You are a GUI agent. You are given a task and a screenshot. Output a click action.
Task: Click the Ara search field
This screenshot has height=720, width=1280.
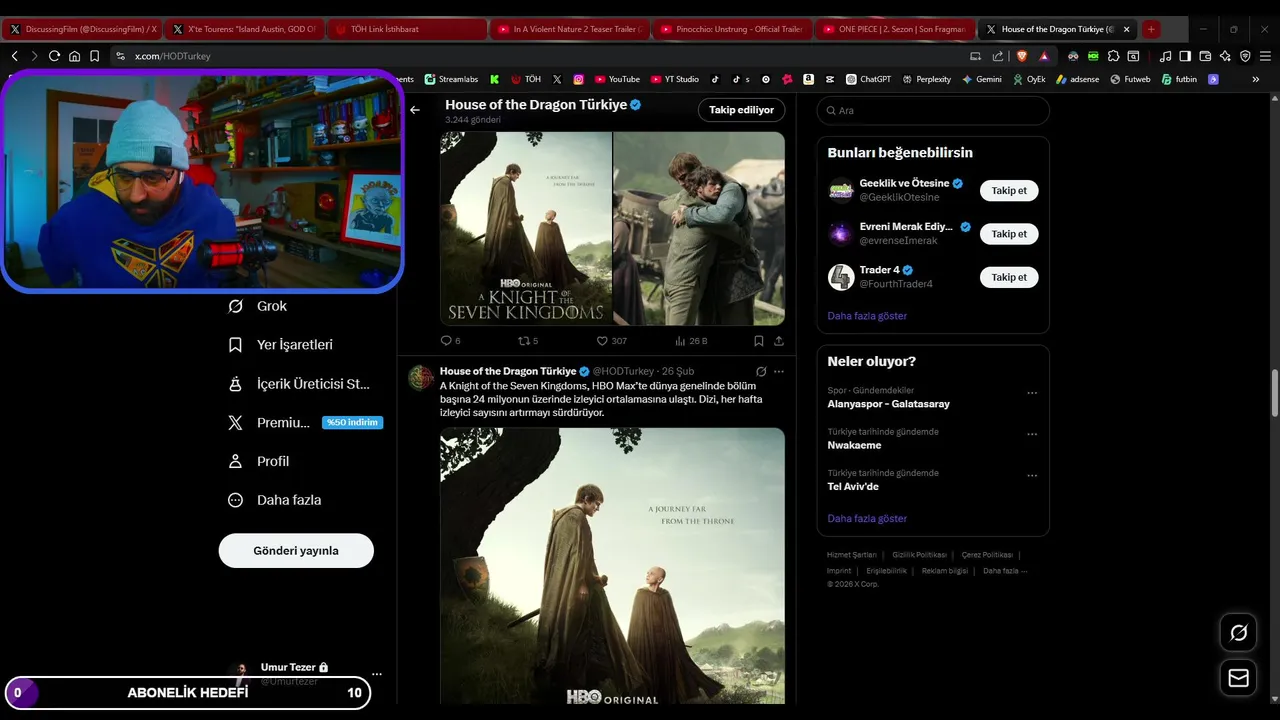pyautogui.click(x=933, y=111)
